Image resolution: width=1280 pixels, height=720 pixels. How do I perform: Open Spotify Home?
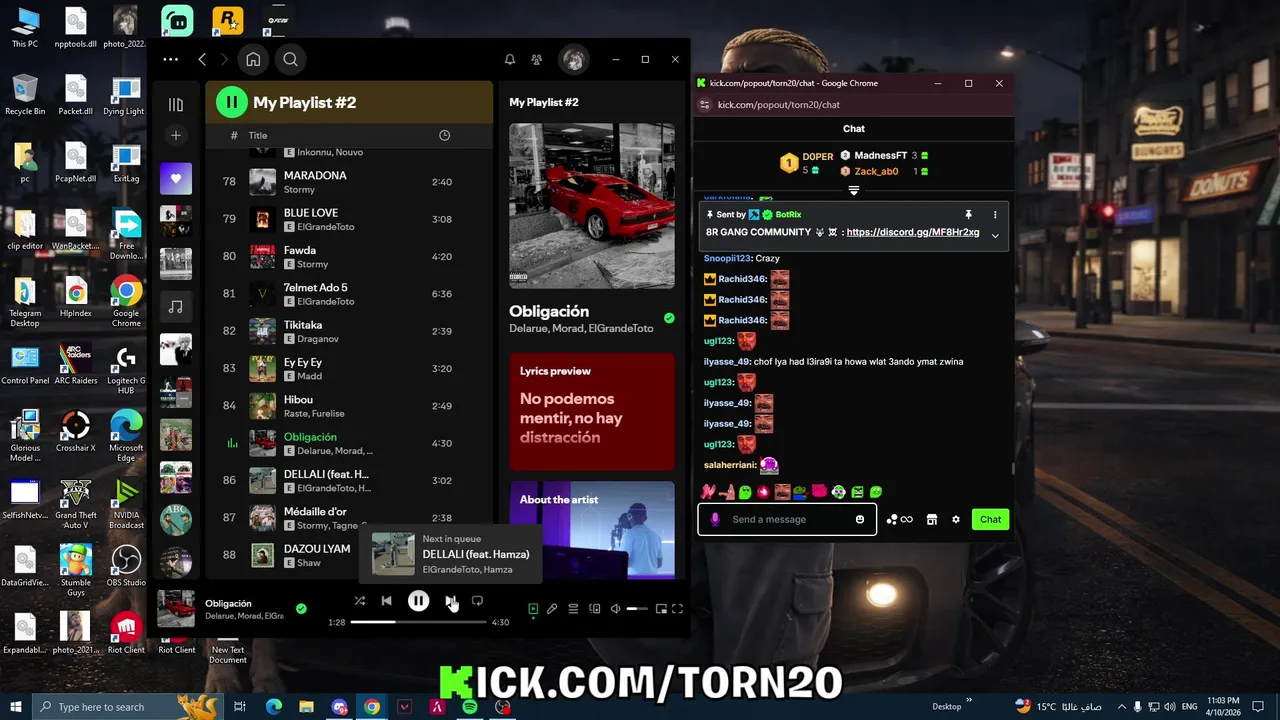pos(253,59)
